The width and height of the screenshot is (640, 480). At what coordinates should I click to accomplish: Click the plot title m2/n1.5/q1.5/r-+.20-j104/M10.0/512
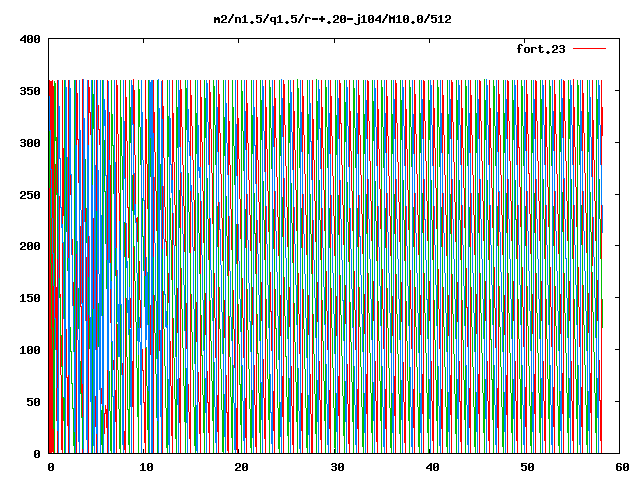(333, 19)
